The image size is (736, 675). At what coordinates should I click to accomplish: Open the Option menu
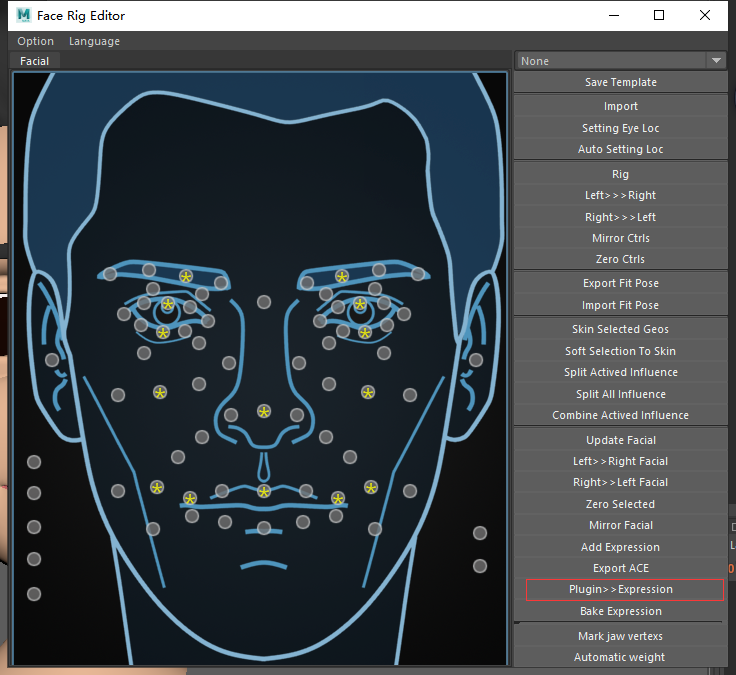pyautogui.click(x=35, y=41)
